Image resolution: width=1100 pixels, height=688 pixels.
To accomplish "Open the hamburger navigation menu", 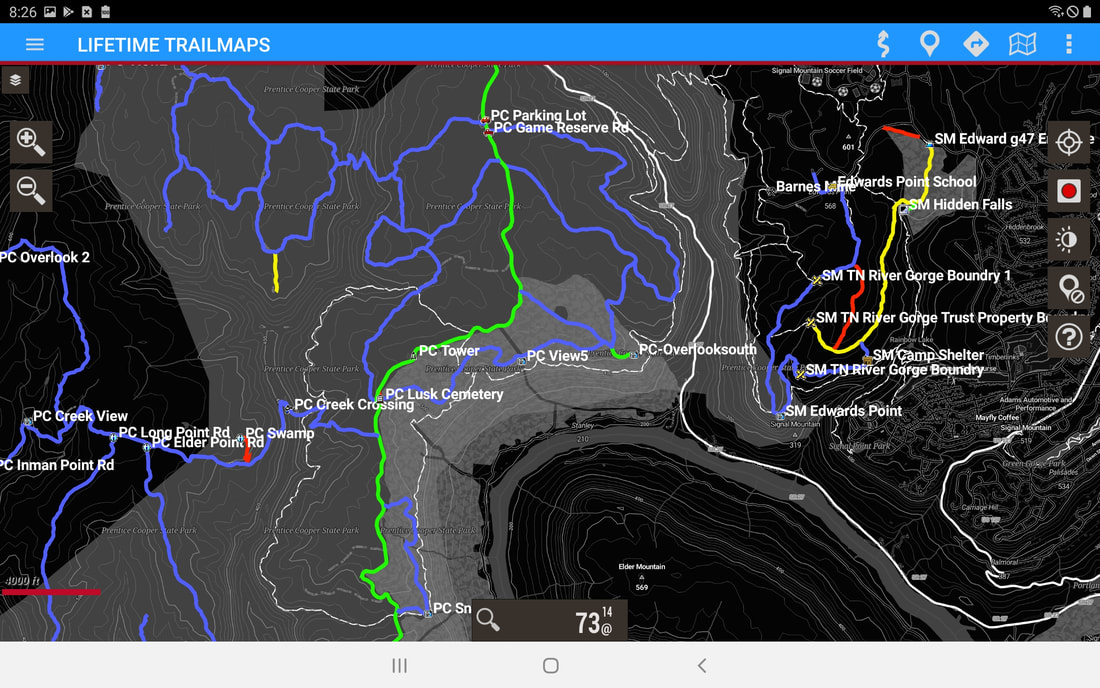I will 35,45.
